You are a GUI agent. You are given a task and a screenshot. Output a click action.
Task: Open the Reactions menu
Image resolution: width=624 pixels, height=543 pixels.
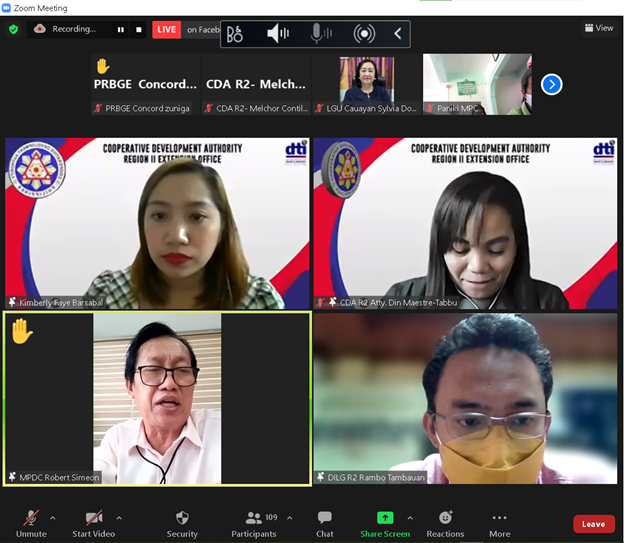coord(445,524)
